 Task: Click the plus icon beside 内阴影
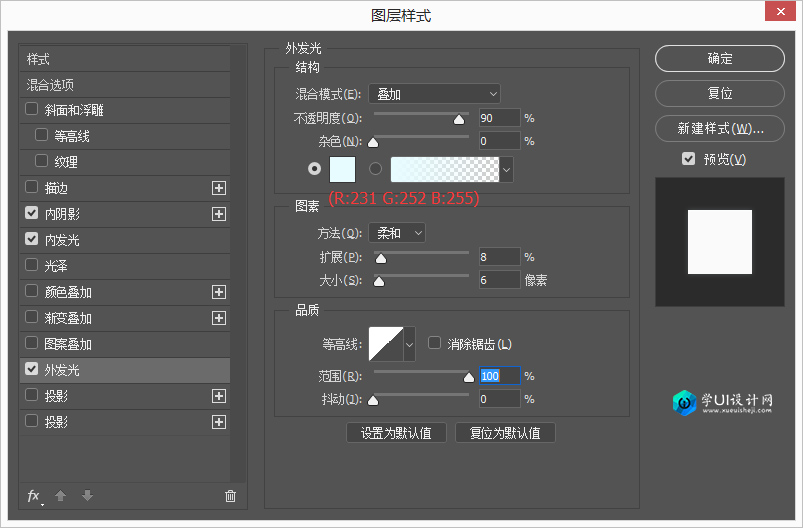(219, 214)
